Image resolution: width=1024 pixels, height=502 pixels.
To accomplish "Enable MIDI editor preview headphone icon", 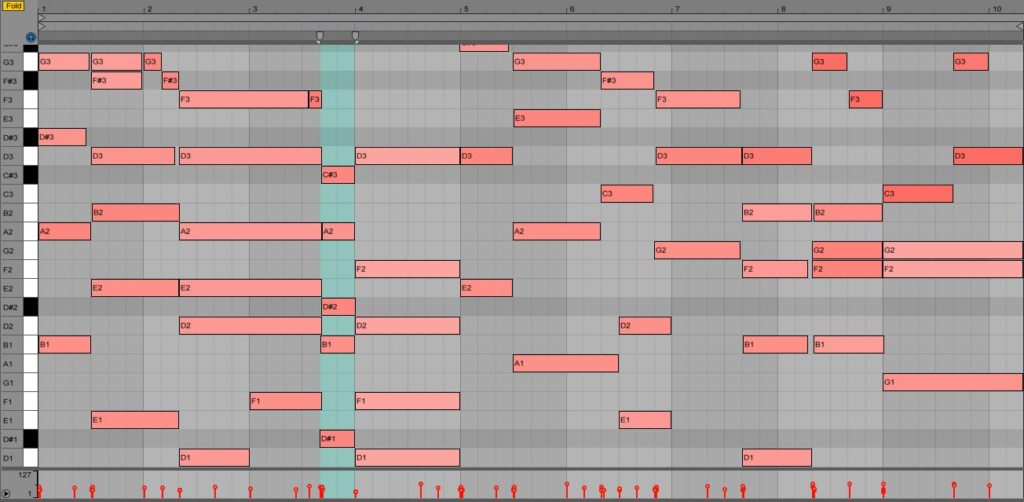I will pos(30,37).
